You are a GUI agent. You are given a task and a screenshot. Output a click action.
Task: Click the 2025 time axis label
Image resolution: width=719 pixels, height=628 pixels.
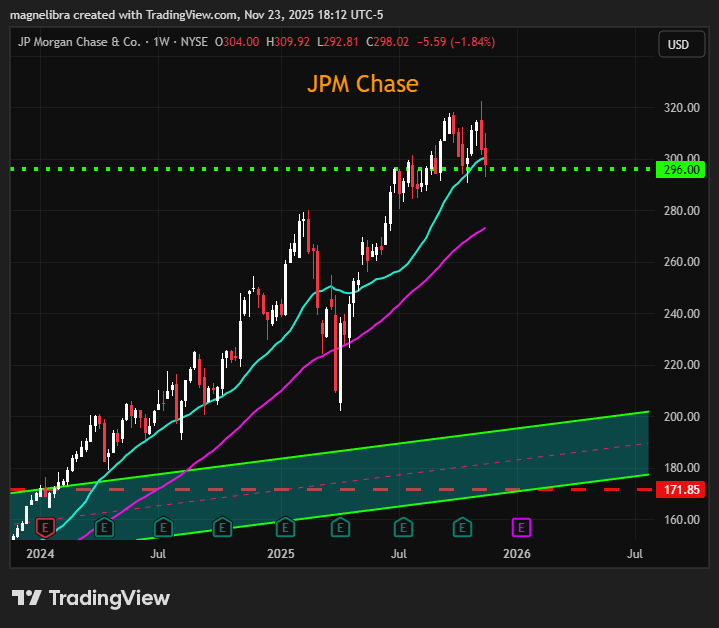[x=281, y=554]
